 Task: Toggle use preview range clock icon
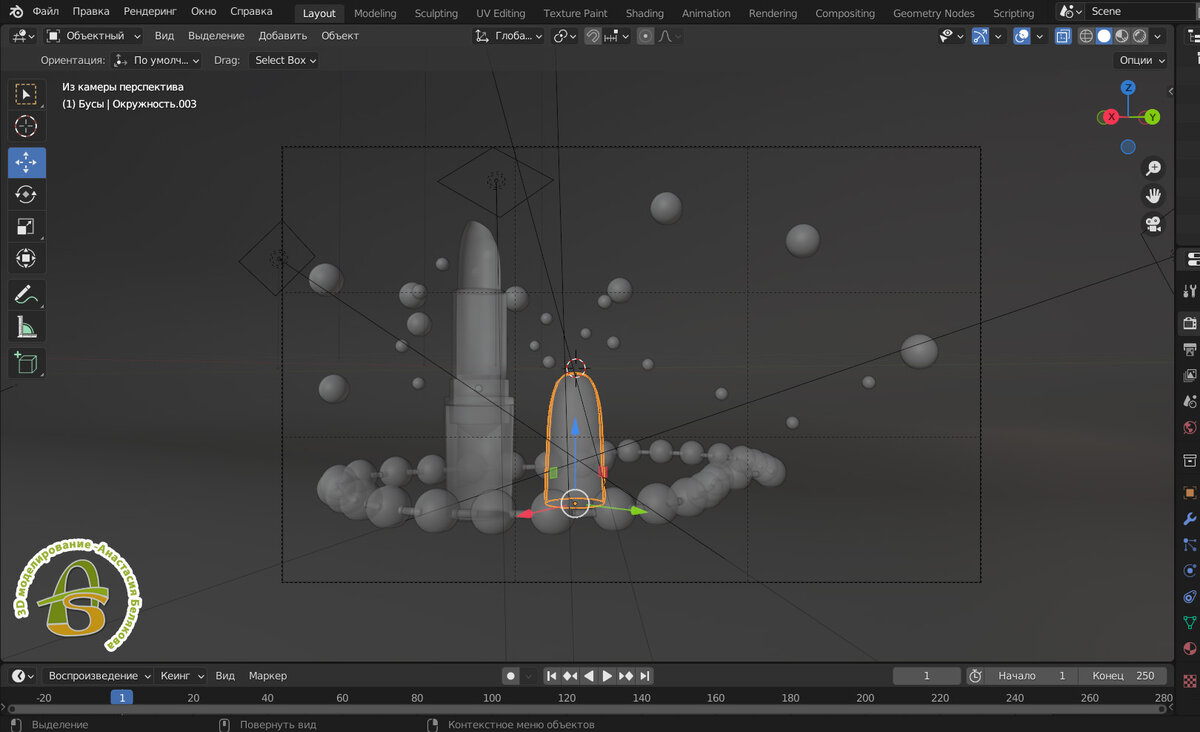(976, 676)
